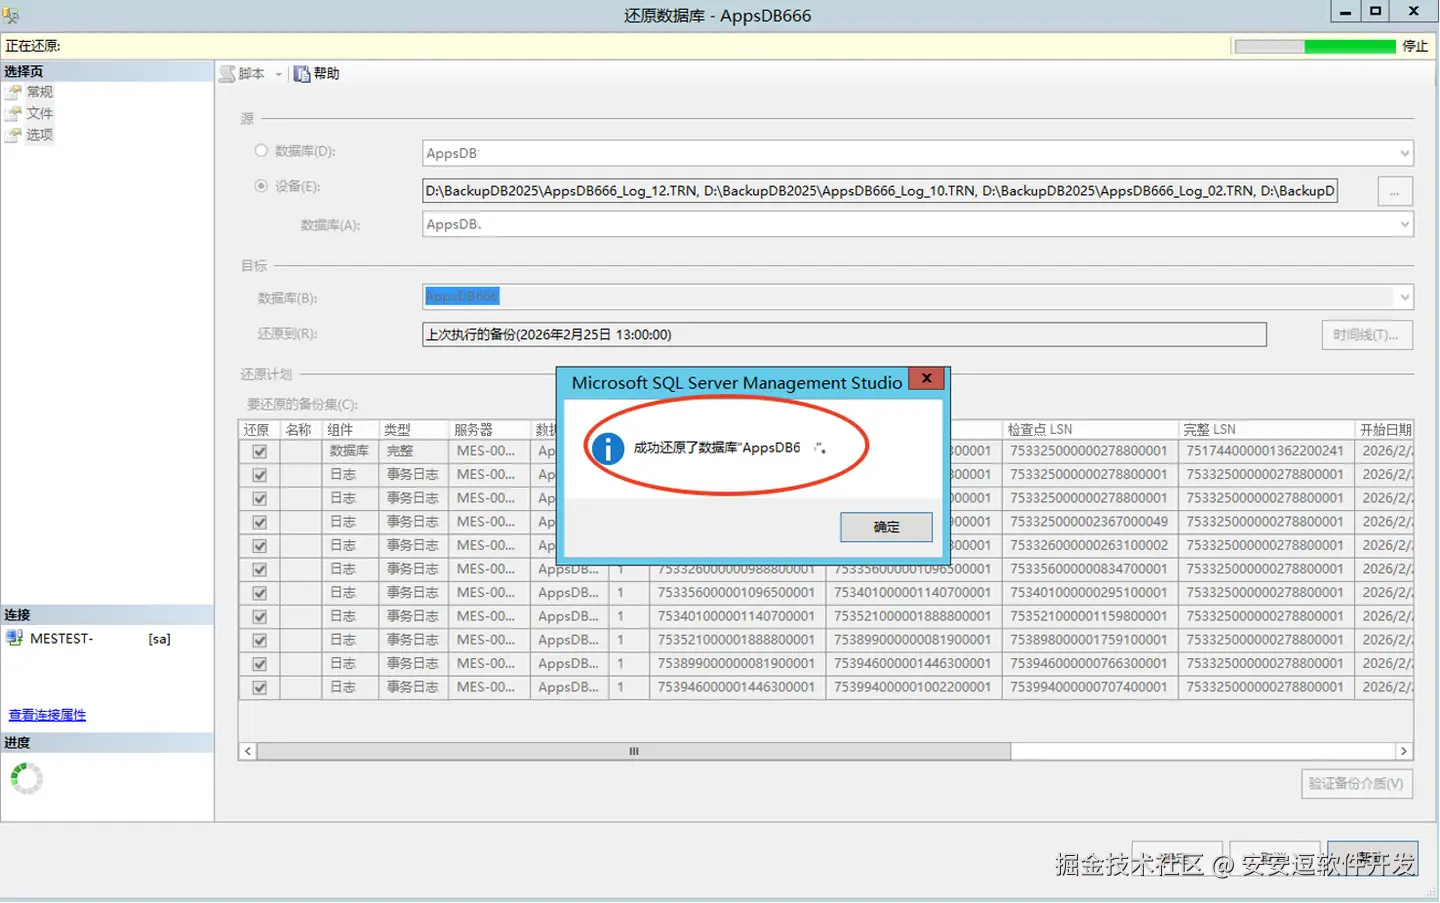Click the 脚本 script icon in the toolbar
Screen dimensions: 1440x903
(x=227, y=74)
